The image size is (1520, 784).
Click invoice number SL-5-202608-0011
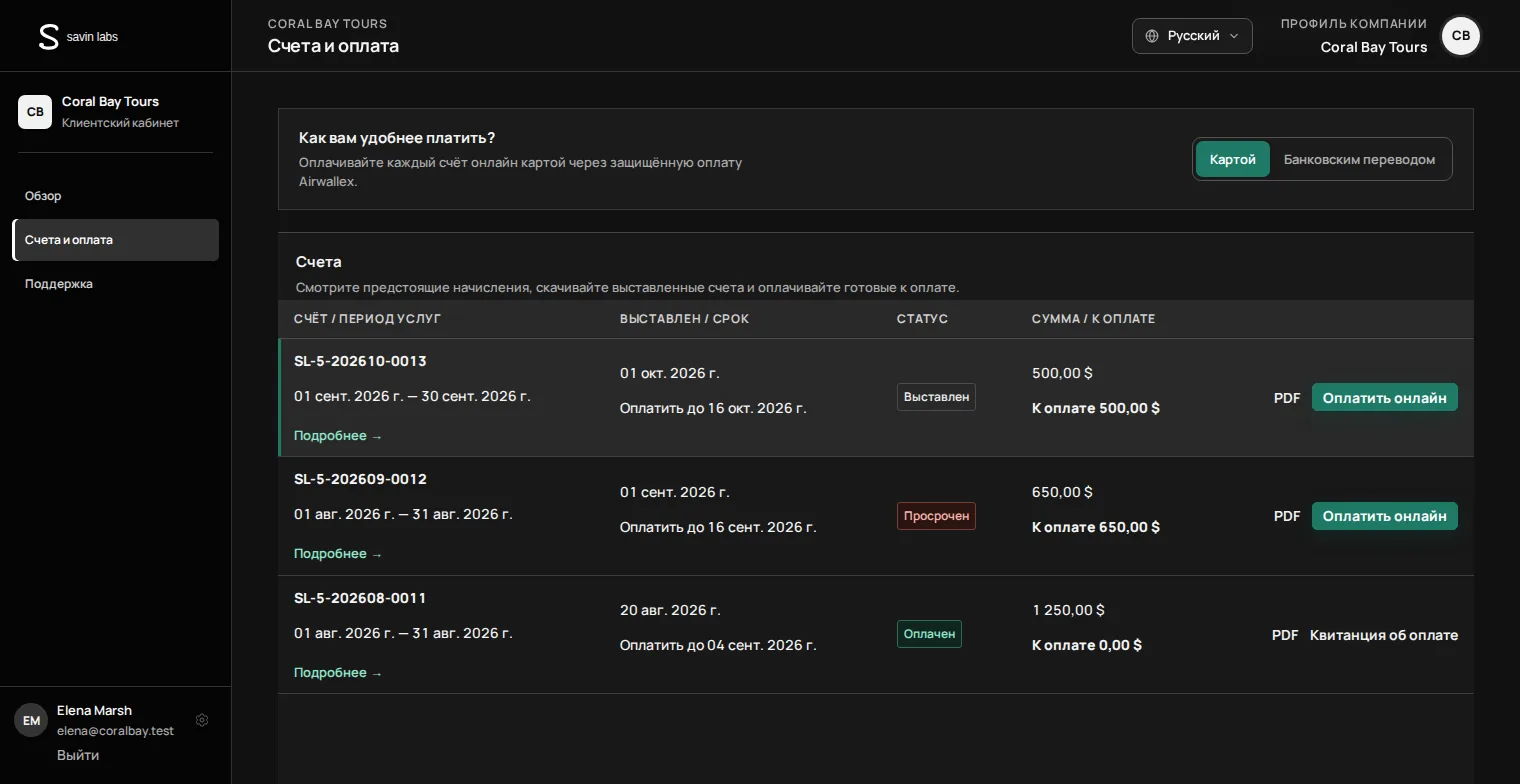click(360, 598)
